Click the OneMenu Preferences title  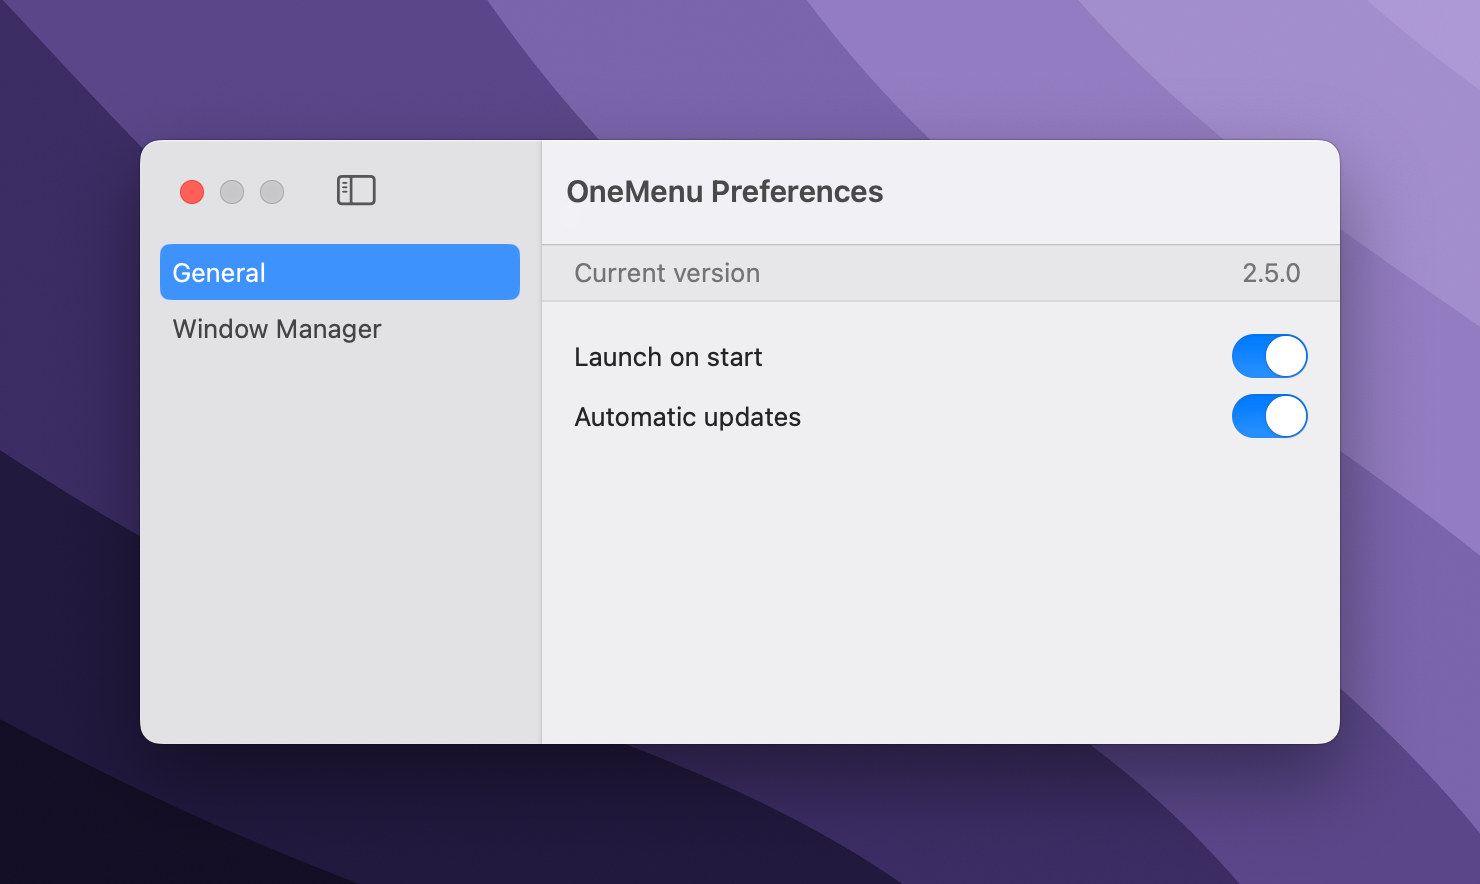[724, 192]
